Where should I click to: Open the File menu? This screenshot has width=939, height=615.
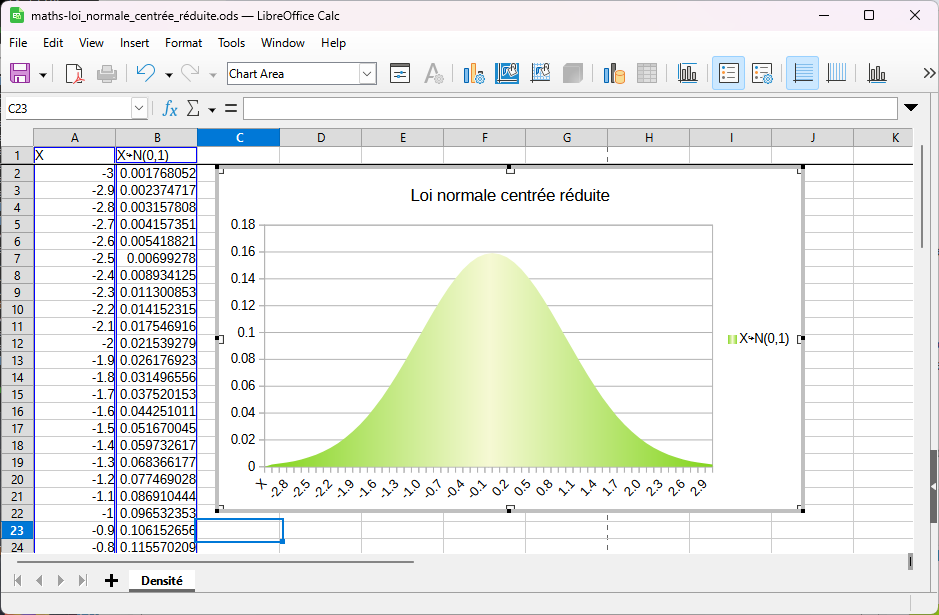point(18,43)
